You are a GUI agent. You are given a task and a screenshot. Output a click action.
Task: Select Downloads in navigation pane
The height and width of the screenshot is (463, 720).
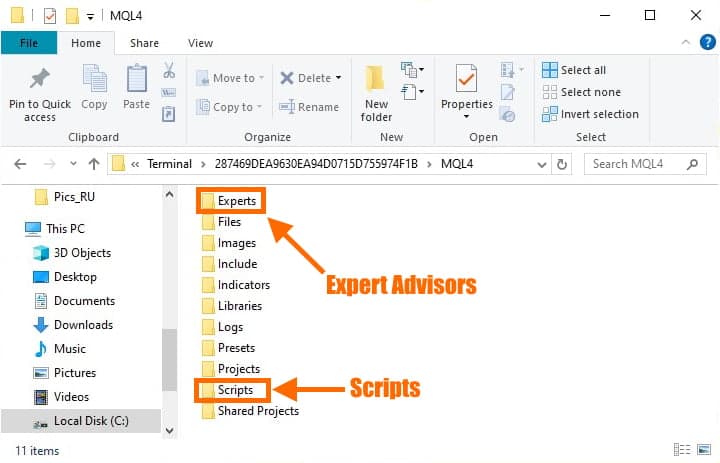coord(73,325)
